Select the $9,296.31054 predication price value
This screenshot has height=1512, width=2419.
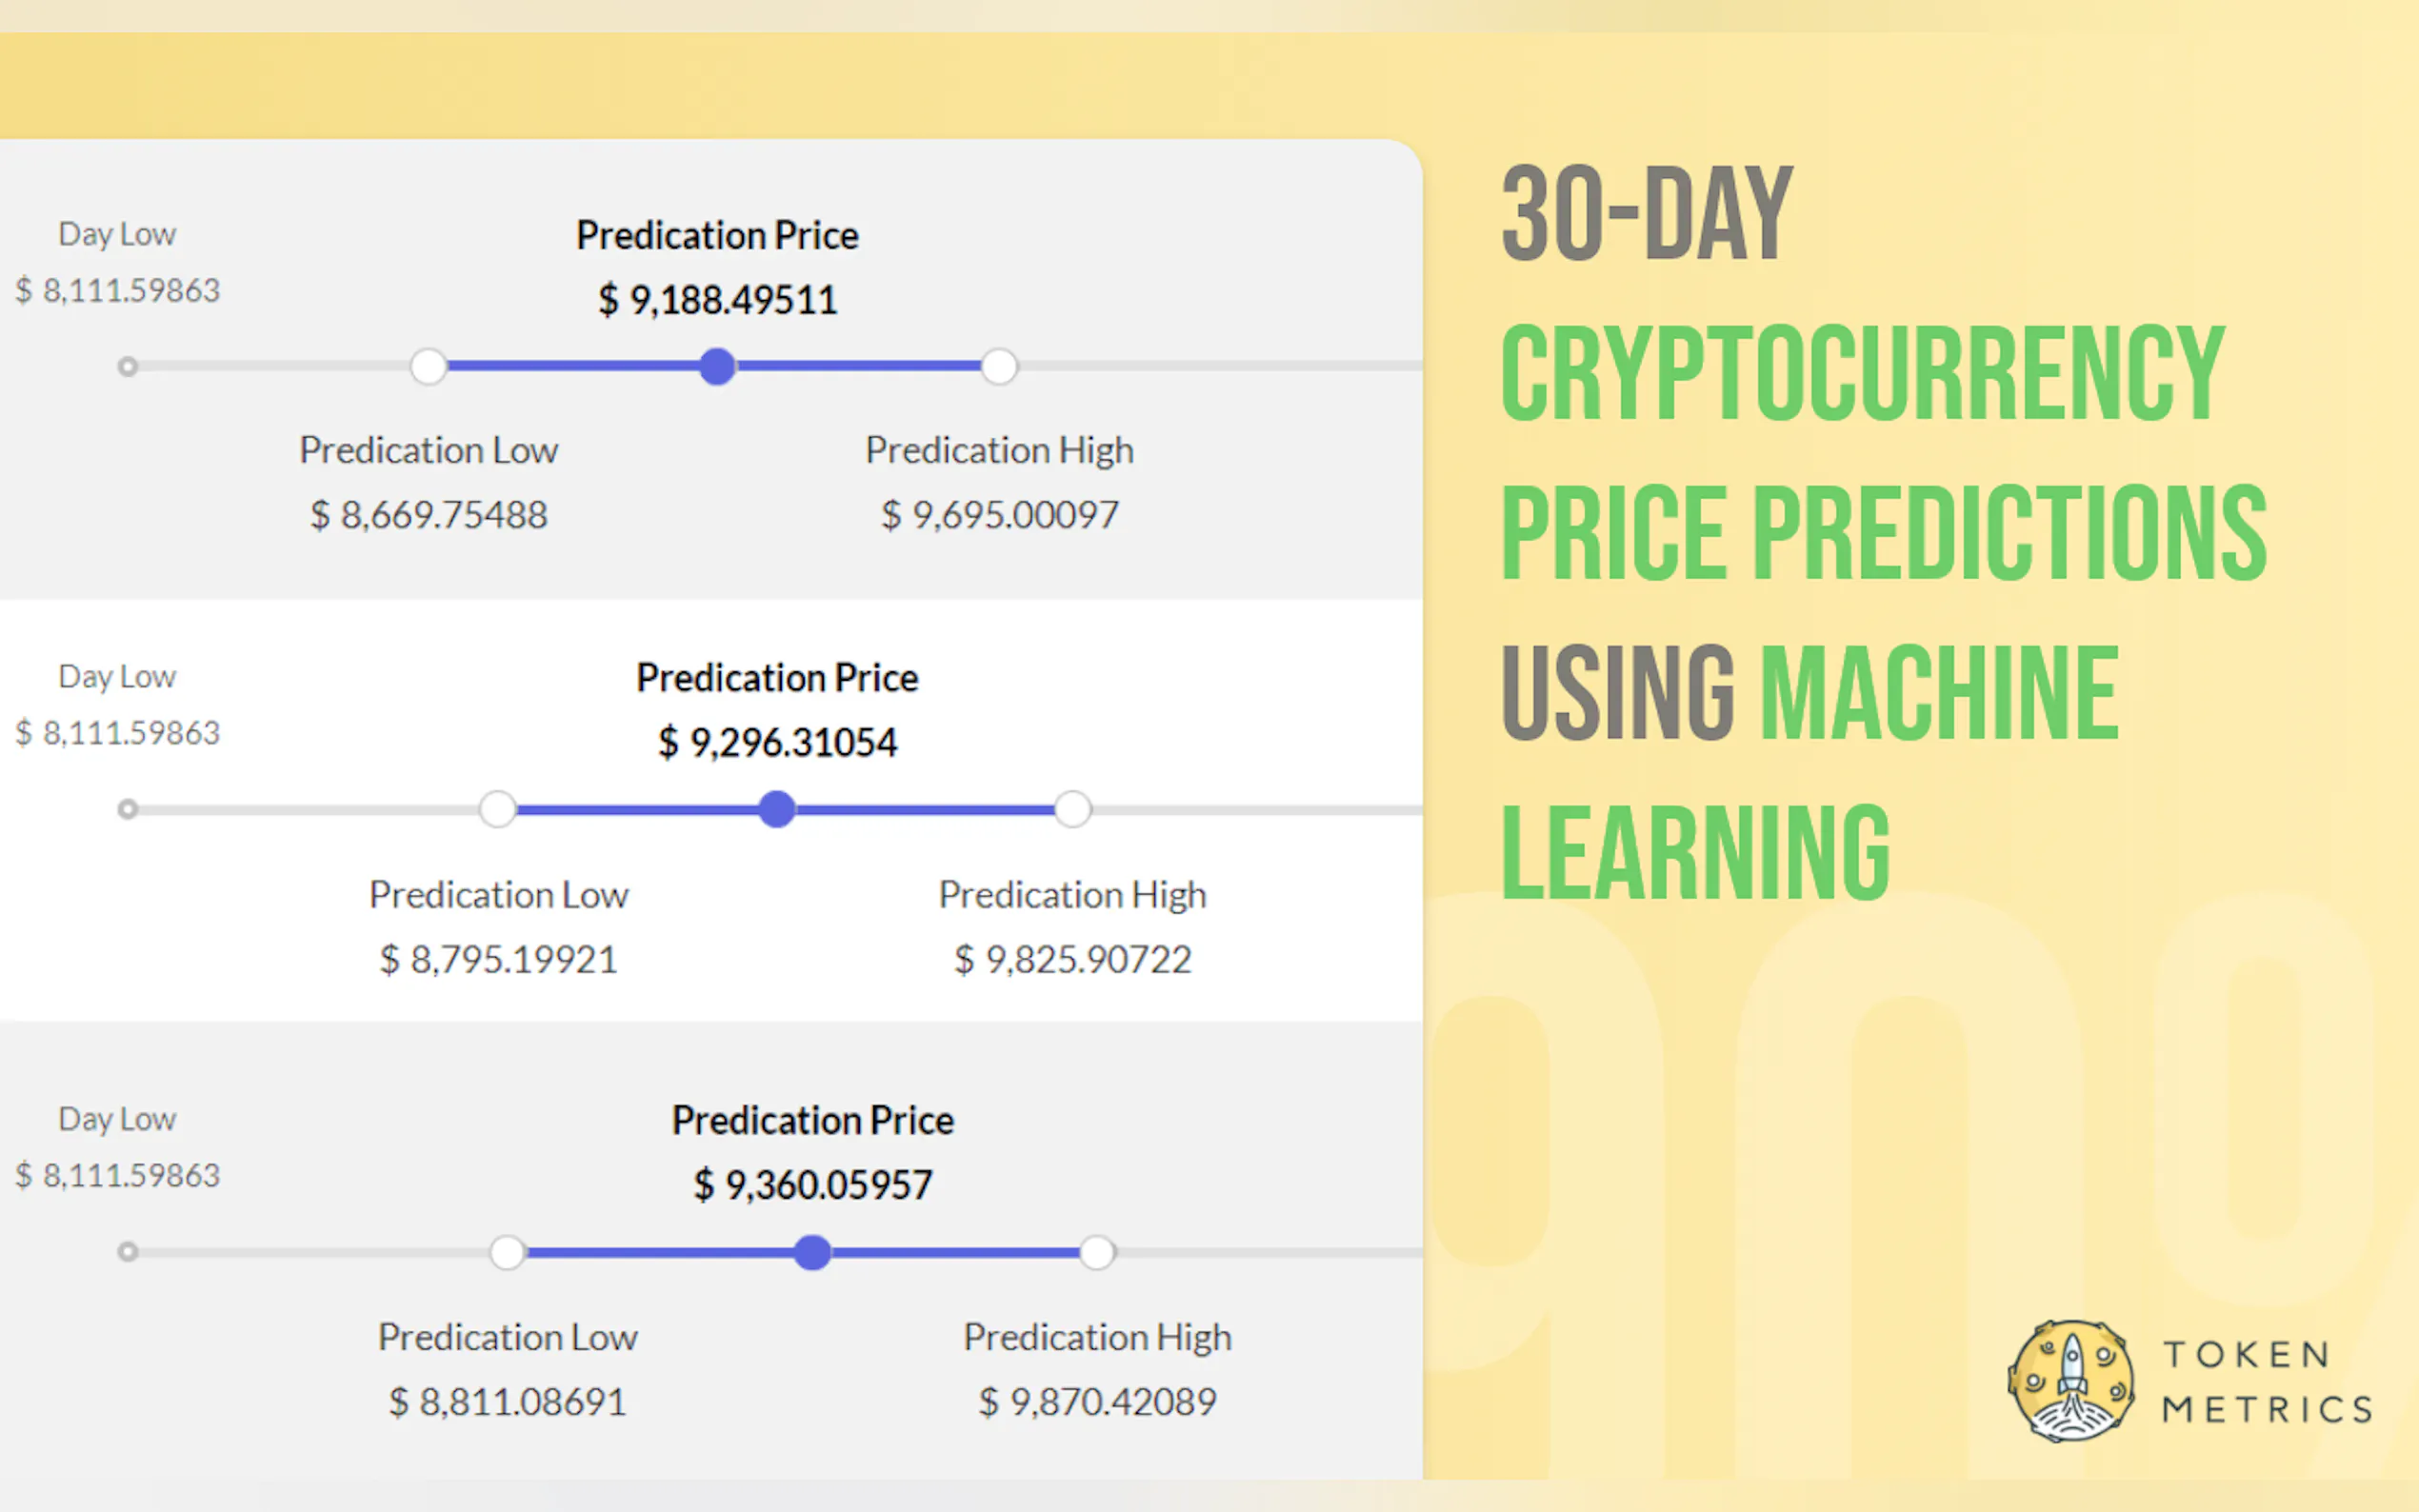pyautogui.click(x=777, y=743)
